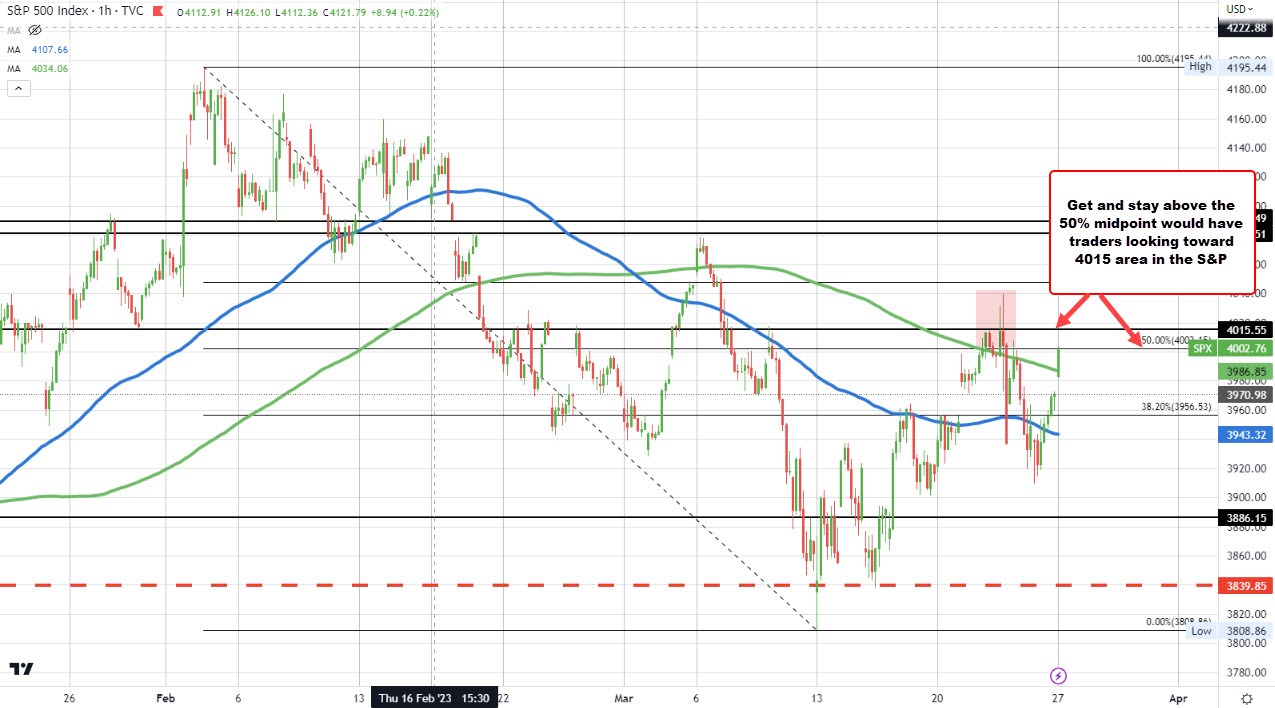Click the Apr label on time axis
Viewport: 1275px width, 708px height.
[1179, 698]
